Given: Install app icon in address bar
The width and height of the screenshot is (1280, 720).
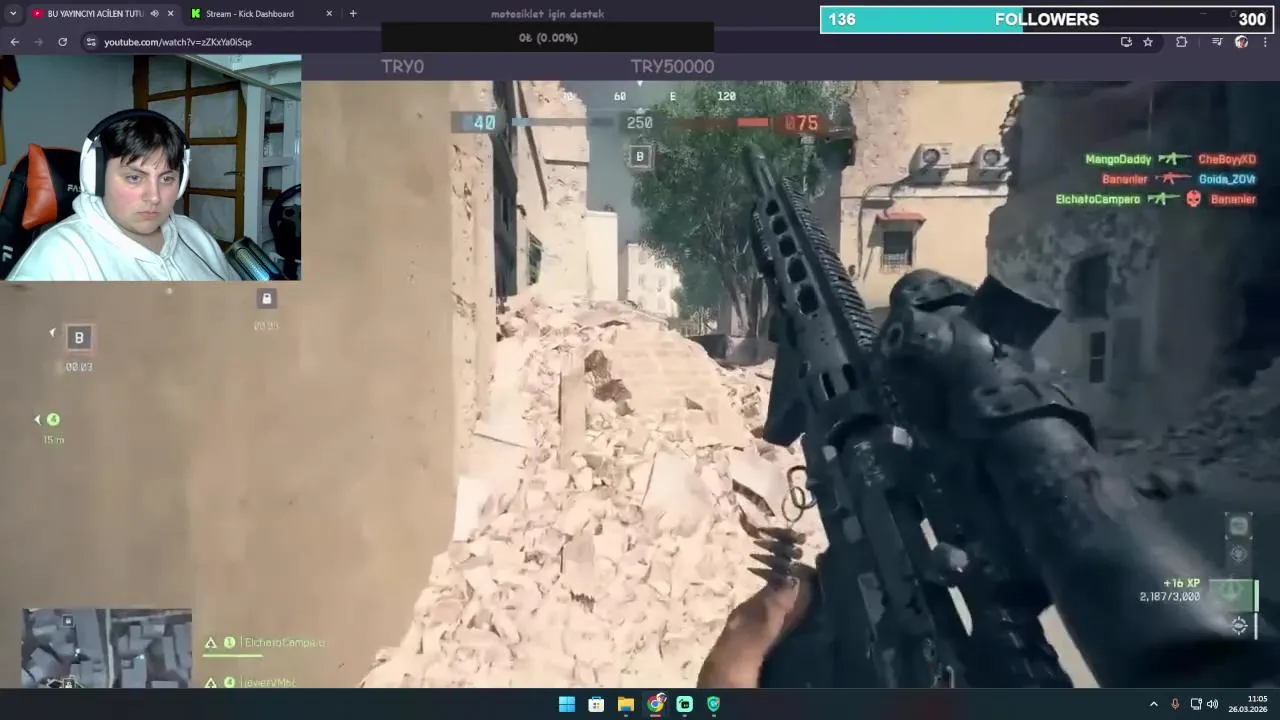Looking at the screenshot, I should pyautogui.click(x=1126, y=42).
